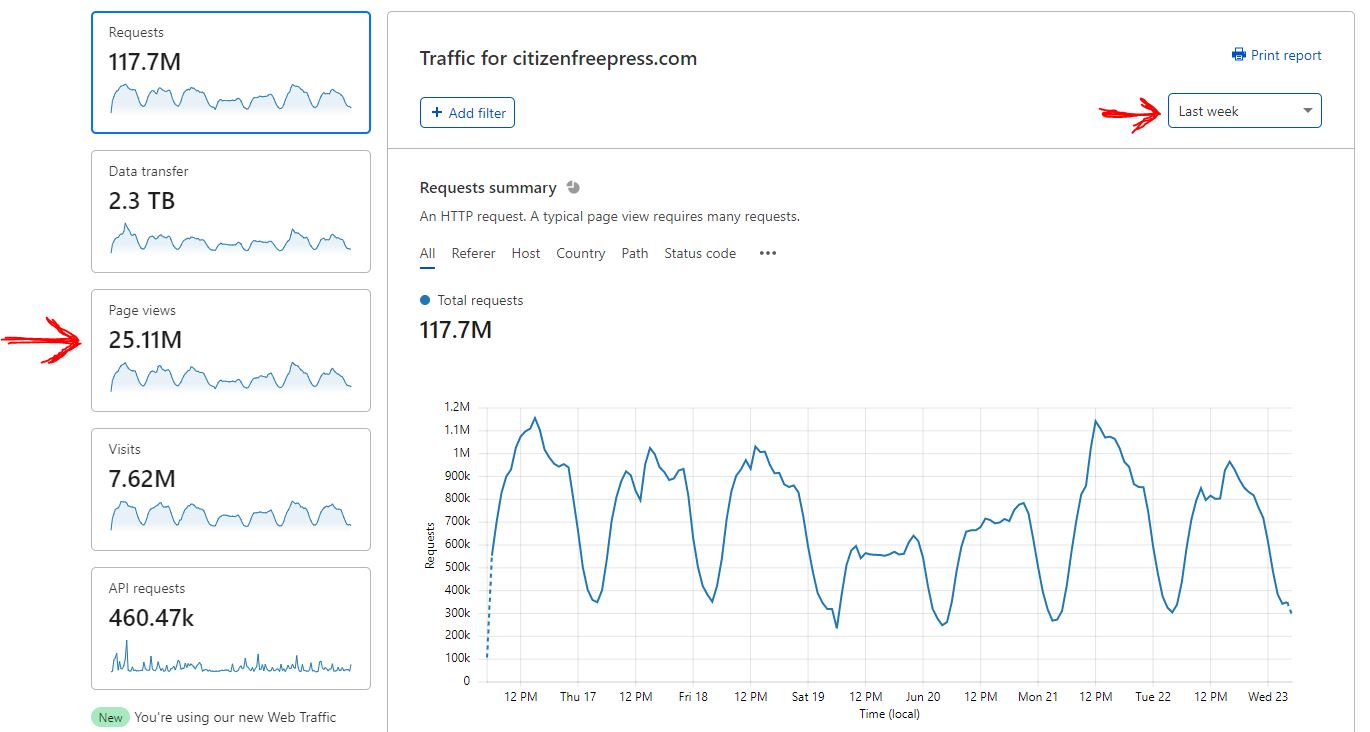Click the Requests y-axis title
The width and height of the screenshot is (1370, 732).
tap(430, 545)
